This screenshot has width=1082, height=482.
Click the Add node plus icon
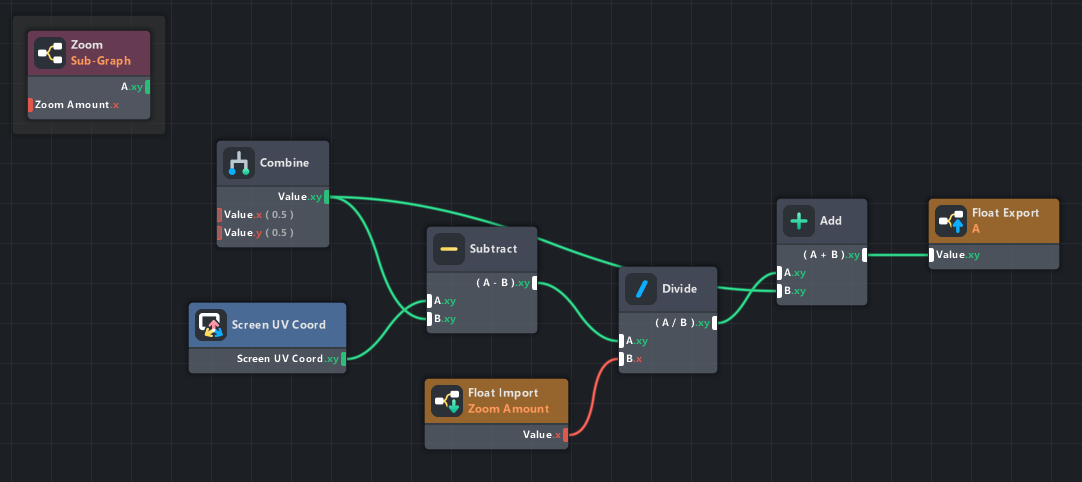point(798,222)
